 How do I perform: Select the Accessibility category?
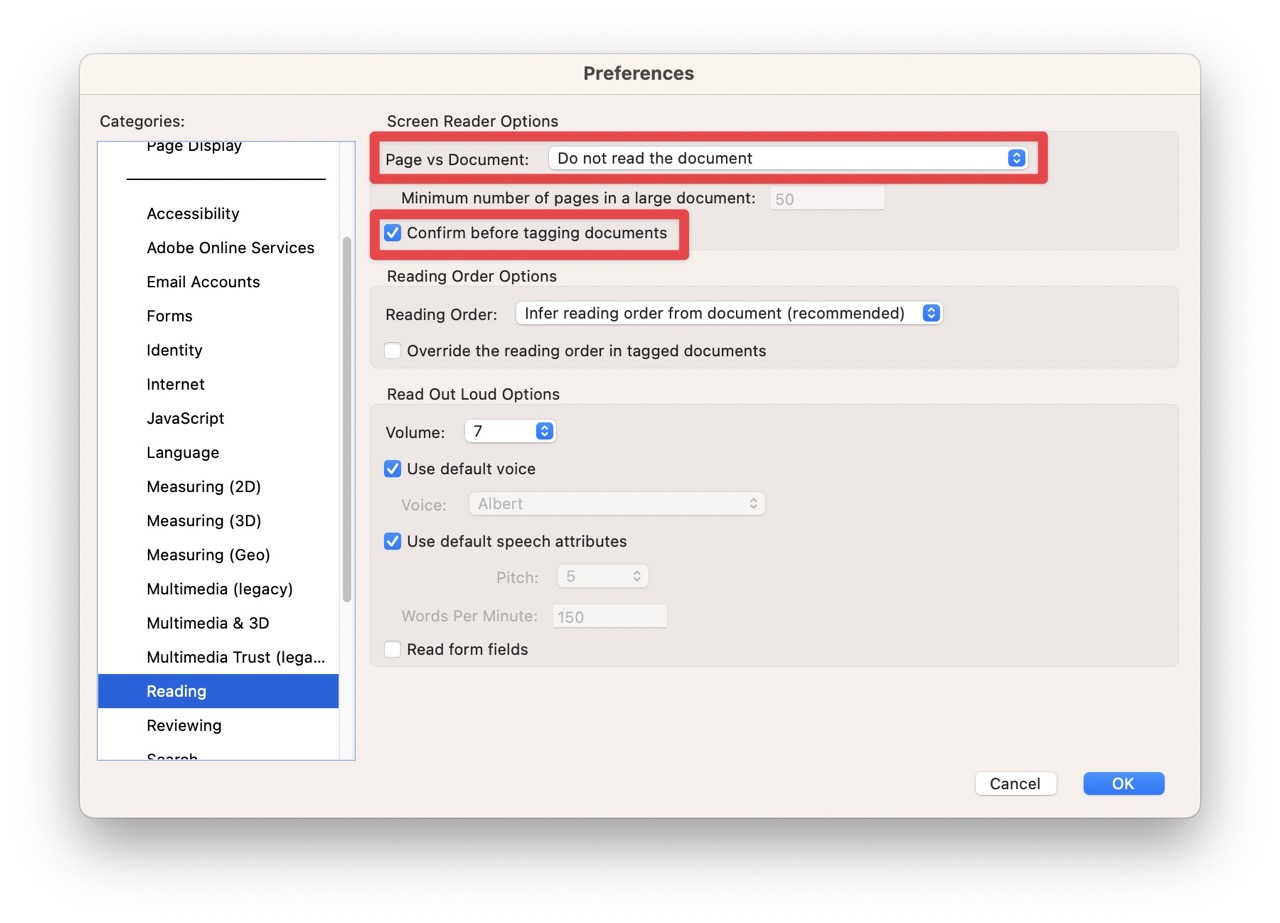[x=193, y=213]
